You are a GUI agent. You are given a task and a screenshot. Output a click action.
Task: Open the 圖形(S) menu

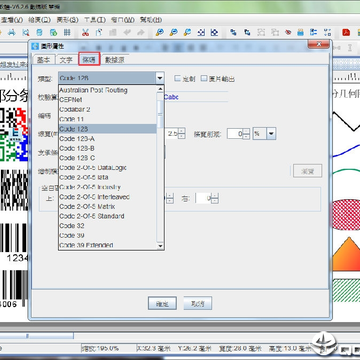coord(68,20)
